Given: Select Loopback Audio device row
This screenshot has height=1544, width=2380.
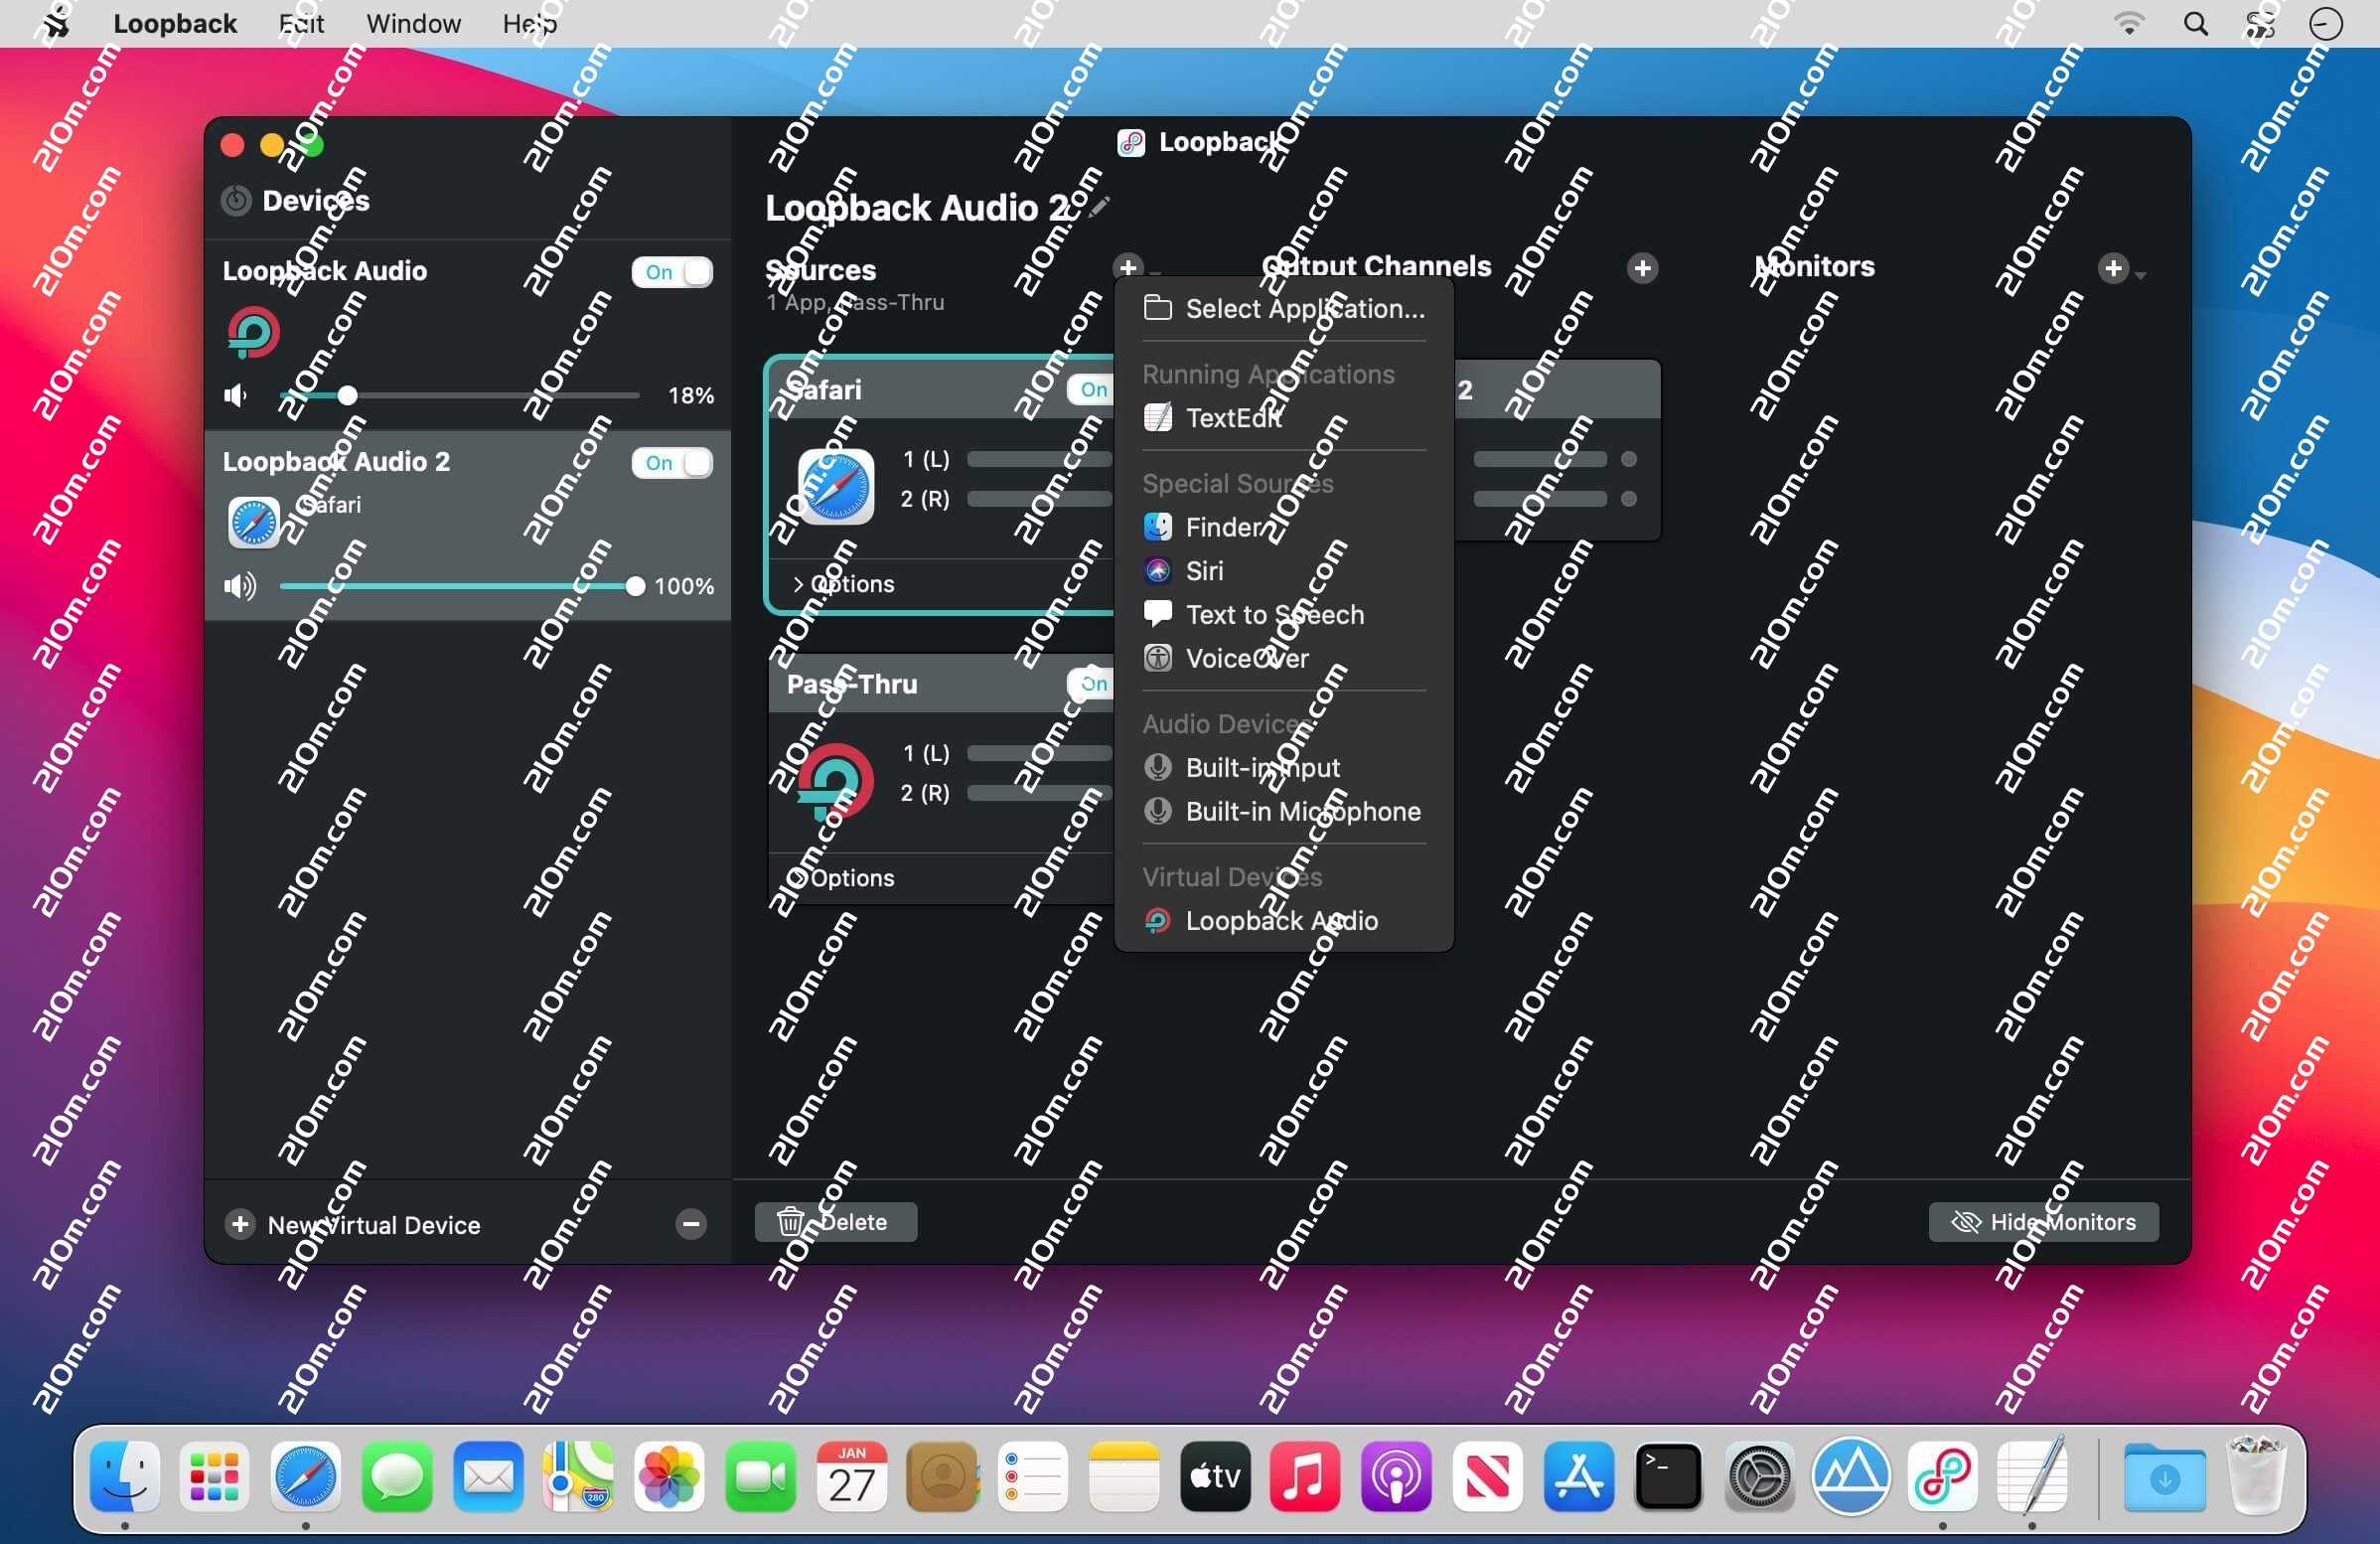Looking at the screenshot, I should click(x=467, y=336).
